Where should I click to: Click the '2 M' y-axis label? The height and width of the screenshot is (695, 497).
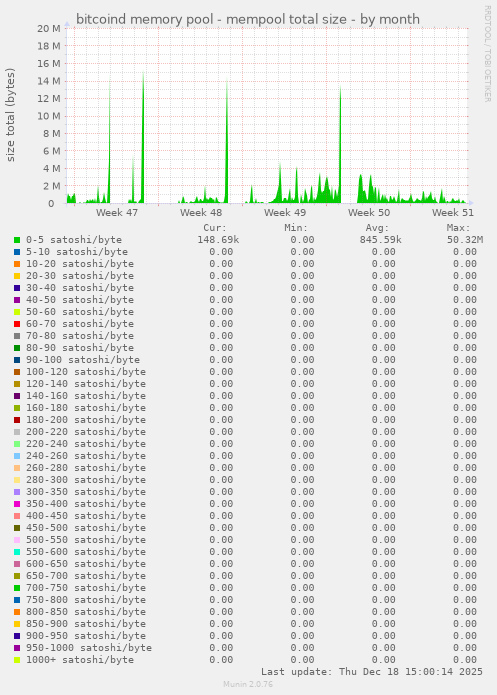click(52, 186)
